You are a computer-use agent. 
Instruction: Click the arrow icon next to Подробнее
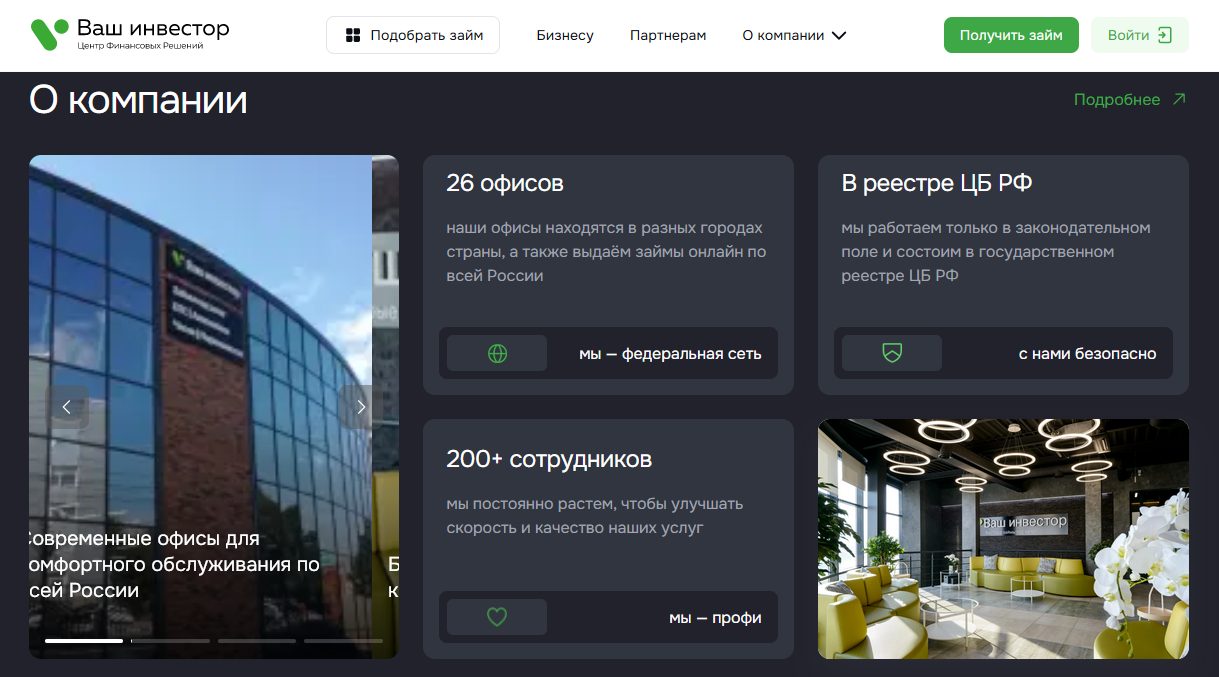(1179, 99)
